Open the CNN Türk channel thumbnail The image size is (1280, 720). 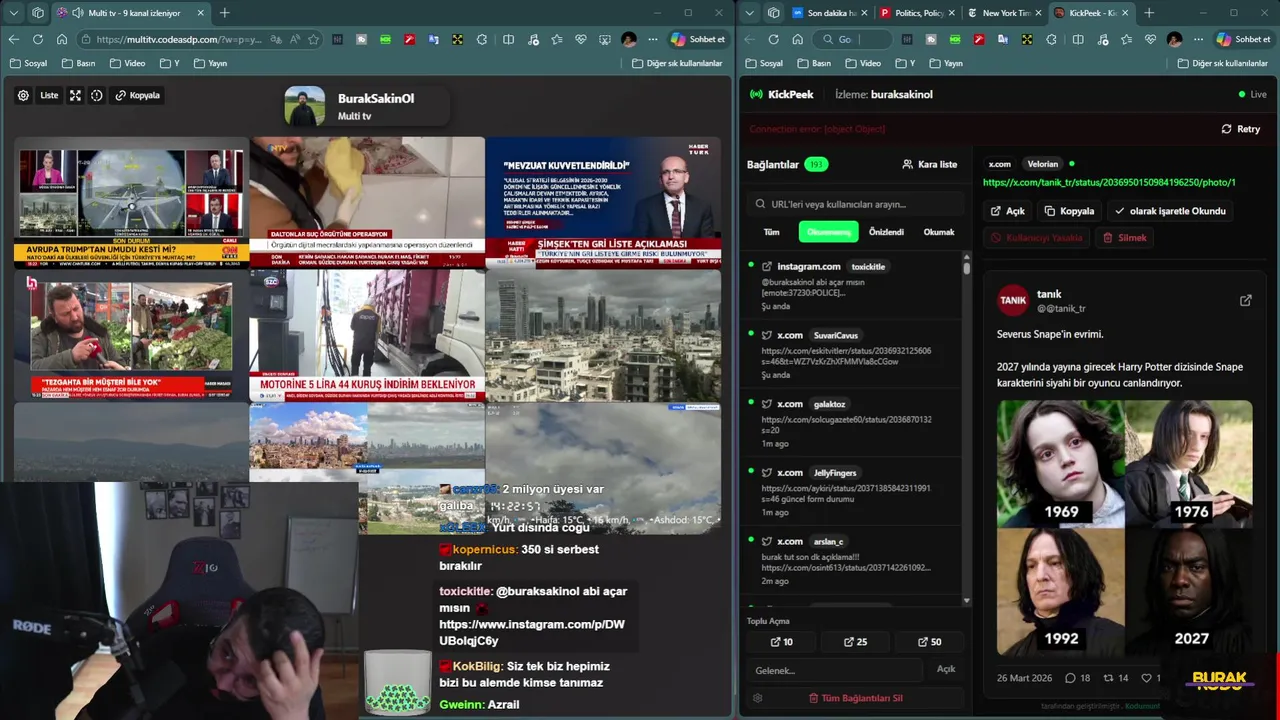[x=131, y=202]
